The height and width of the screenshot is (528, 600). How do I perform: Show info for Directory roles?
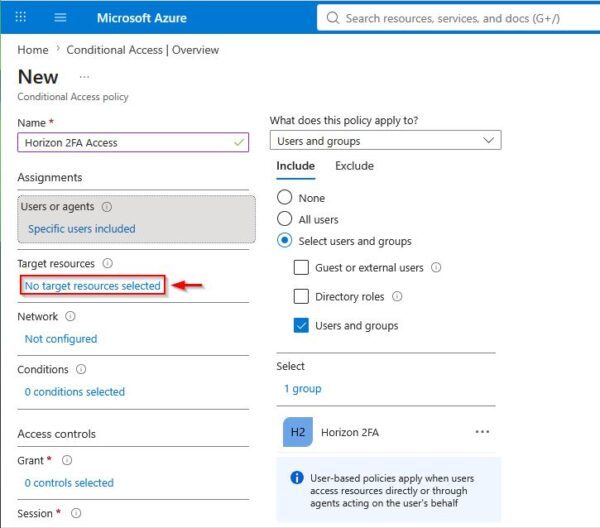pos(397,296)
